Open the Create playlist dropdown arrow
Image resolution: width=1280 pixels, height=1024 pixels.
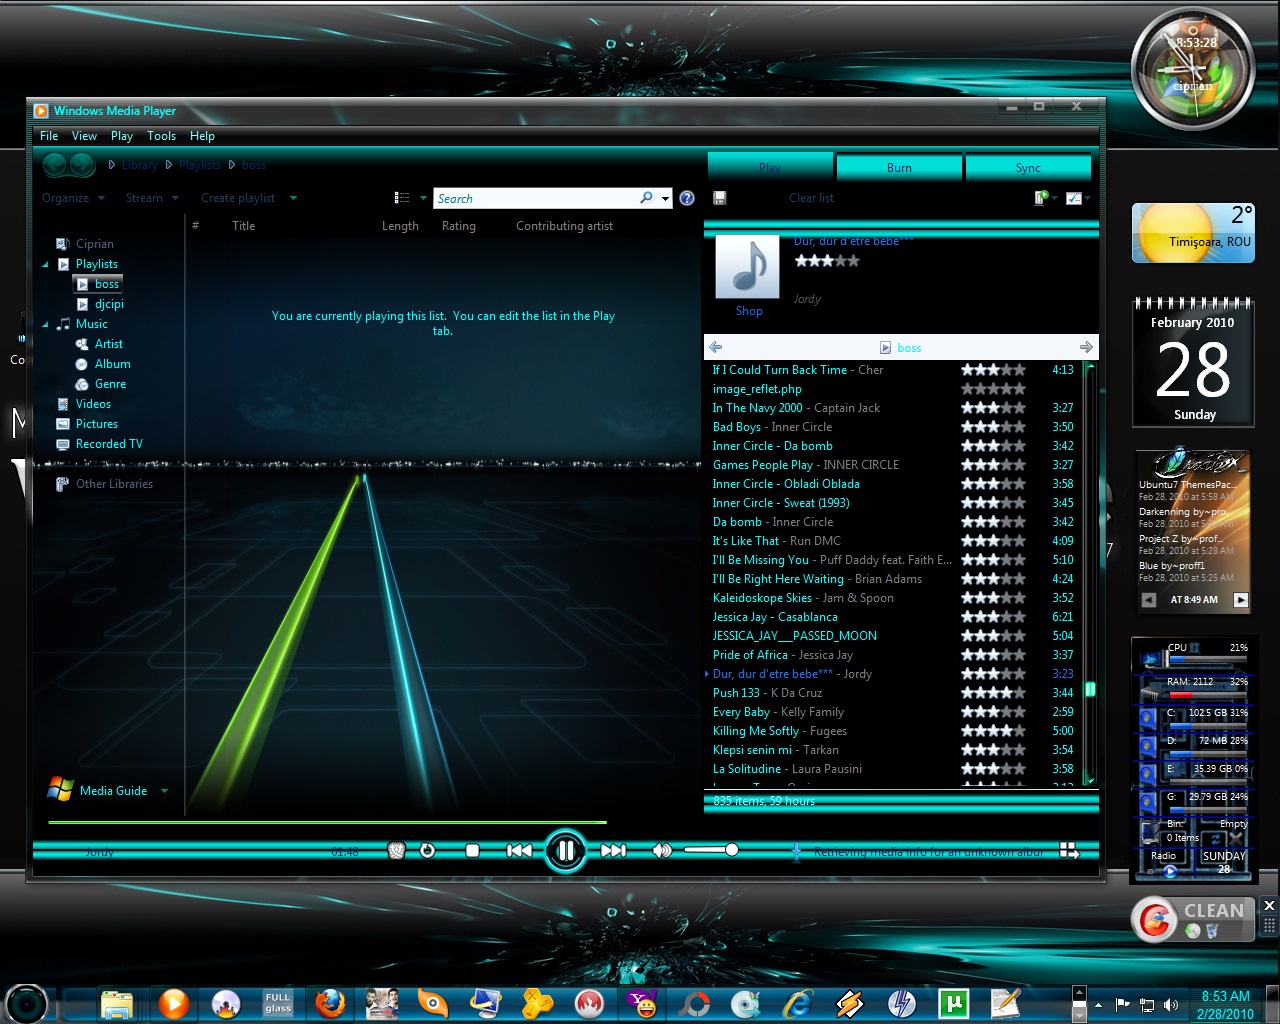pos(293,198)
